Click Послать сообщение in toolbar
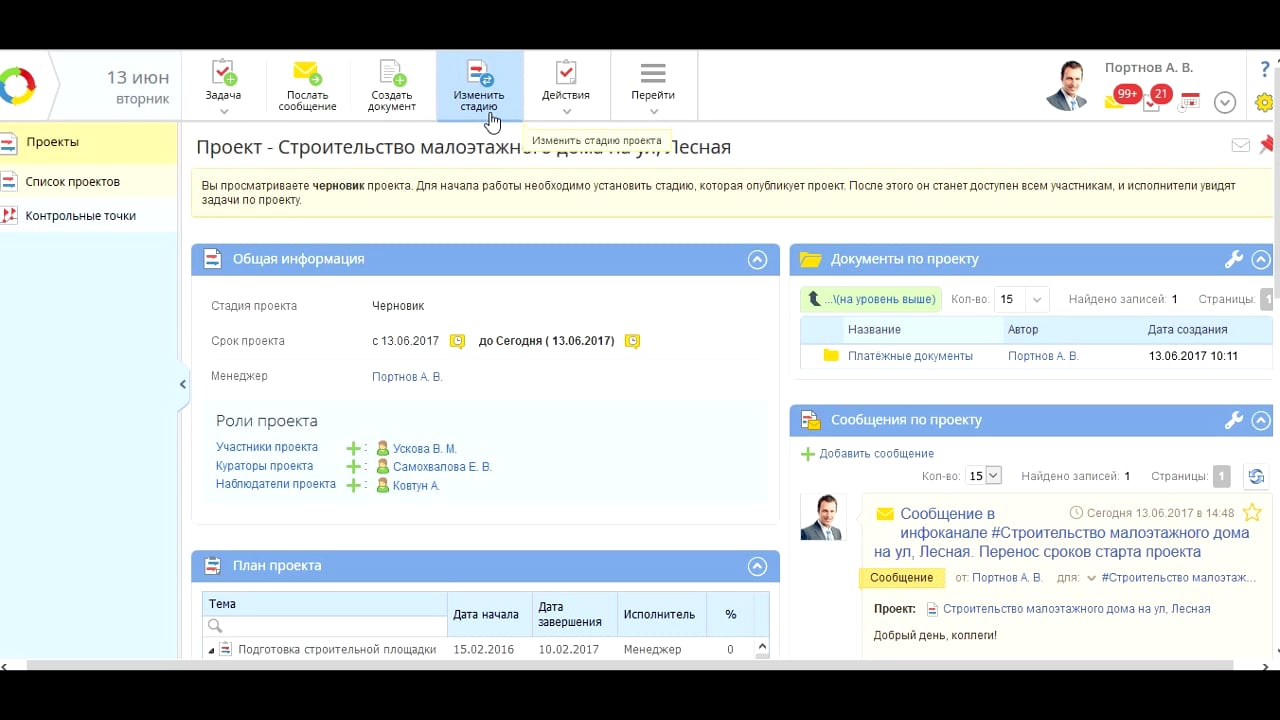Image resolution: width=1280 pixels, height=720 pixels. [307, 85]
